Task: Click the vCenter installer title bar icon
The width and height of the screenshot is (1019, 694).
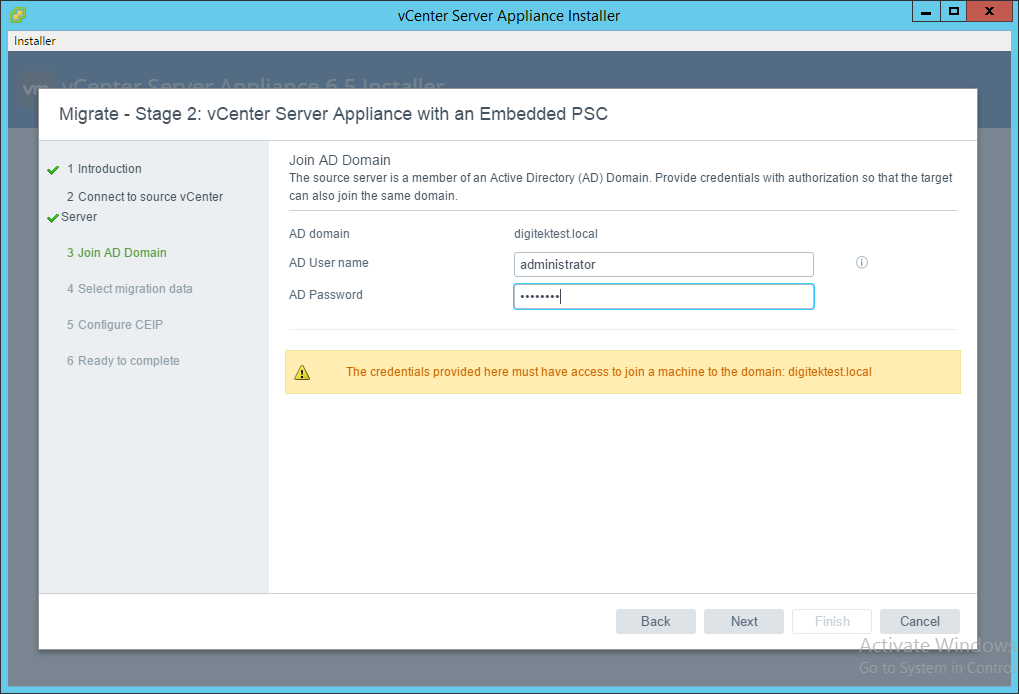Action: 18,14
